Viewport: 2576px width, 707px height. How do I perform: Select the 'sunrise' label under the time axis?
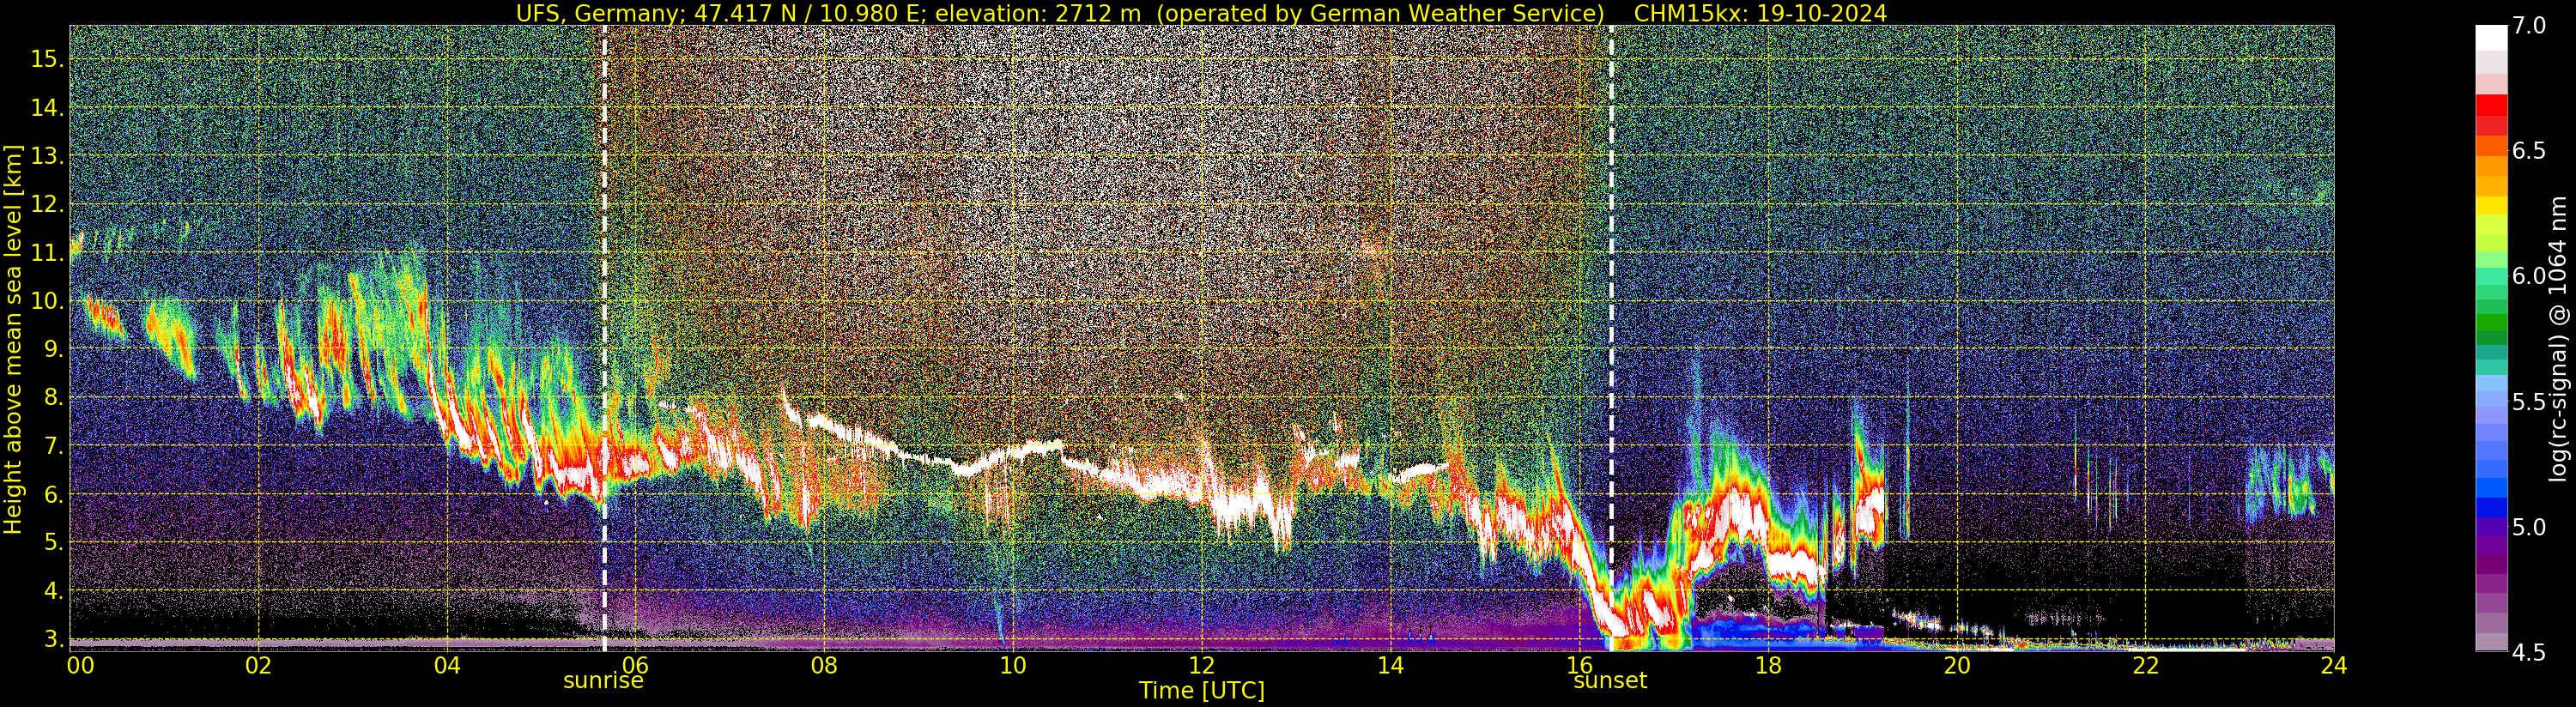(x=604, y=681)
